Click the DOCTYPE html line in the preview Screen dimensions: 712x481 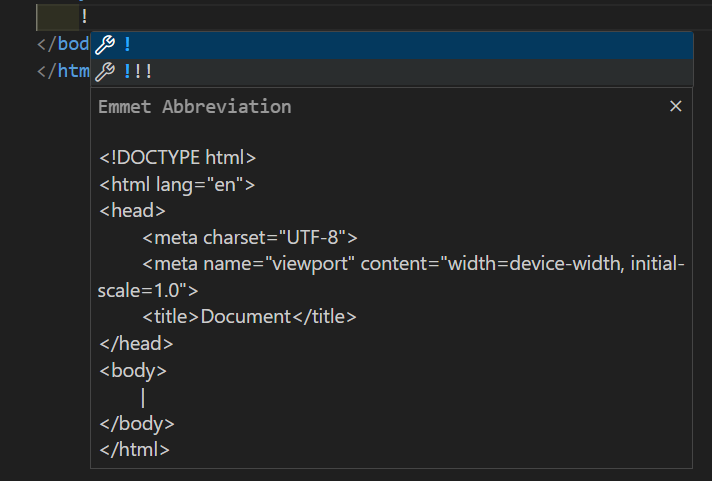pyautogui.click(x=178, y=157)
